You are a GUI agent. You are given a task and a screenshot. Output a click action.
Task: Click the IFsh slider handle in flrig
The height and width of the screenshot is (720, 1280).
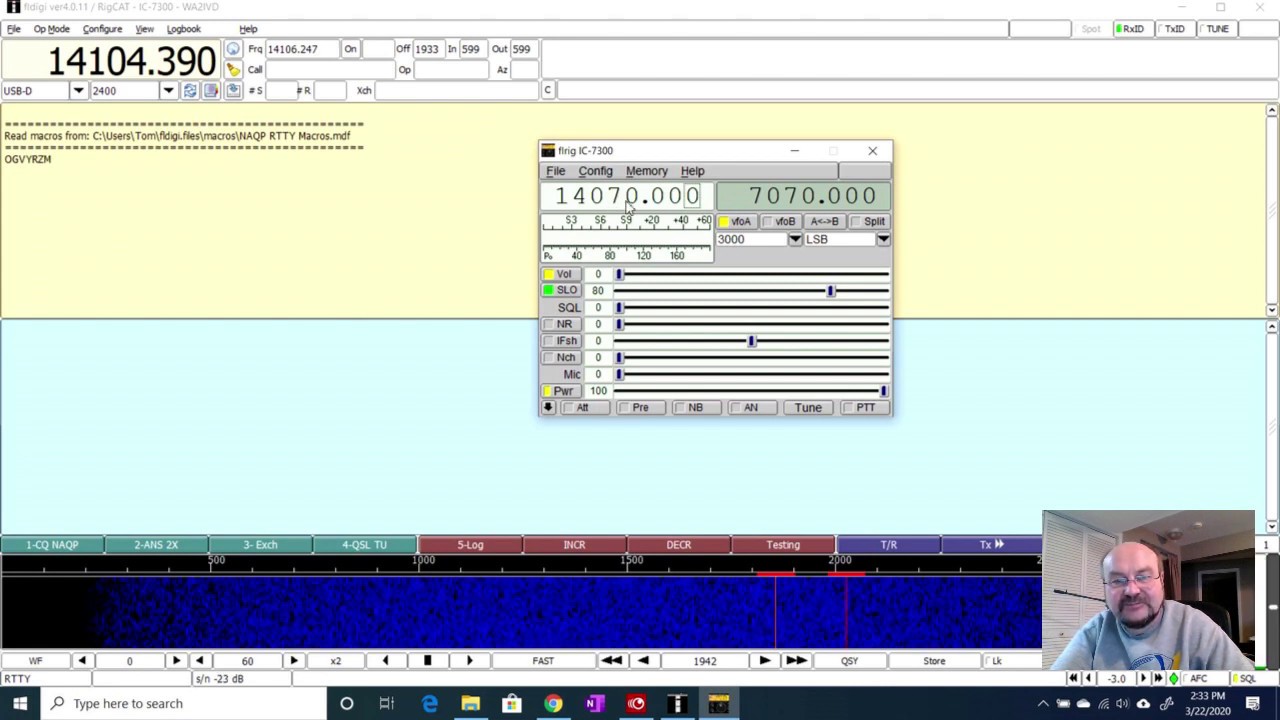752,341
